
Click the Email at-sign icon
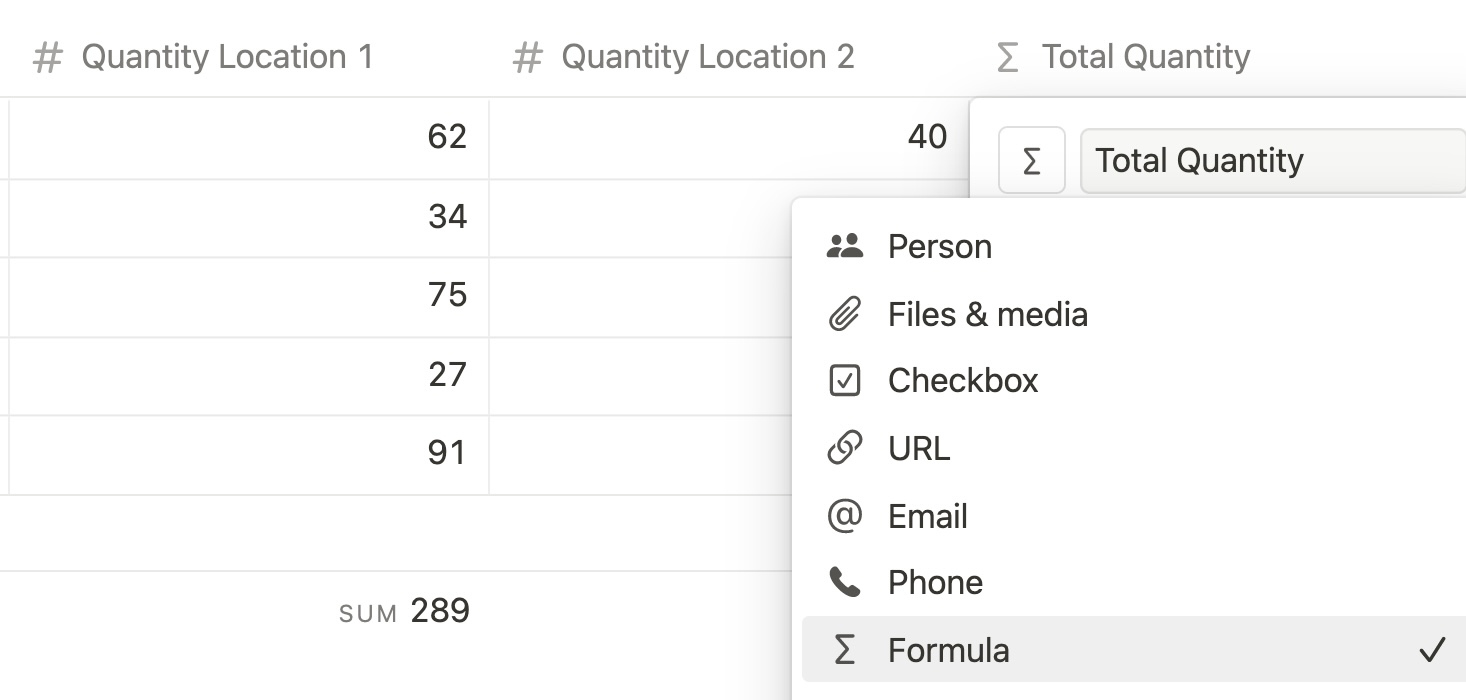[x=845, y=516]
